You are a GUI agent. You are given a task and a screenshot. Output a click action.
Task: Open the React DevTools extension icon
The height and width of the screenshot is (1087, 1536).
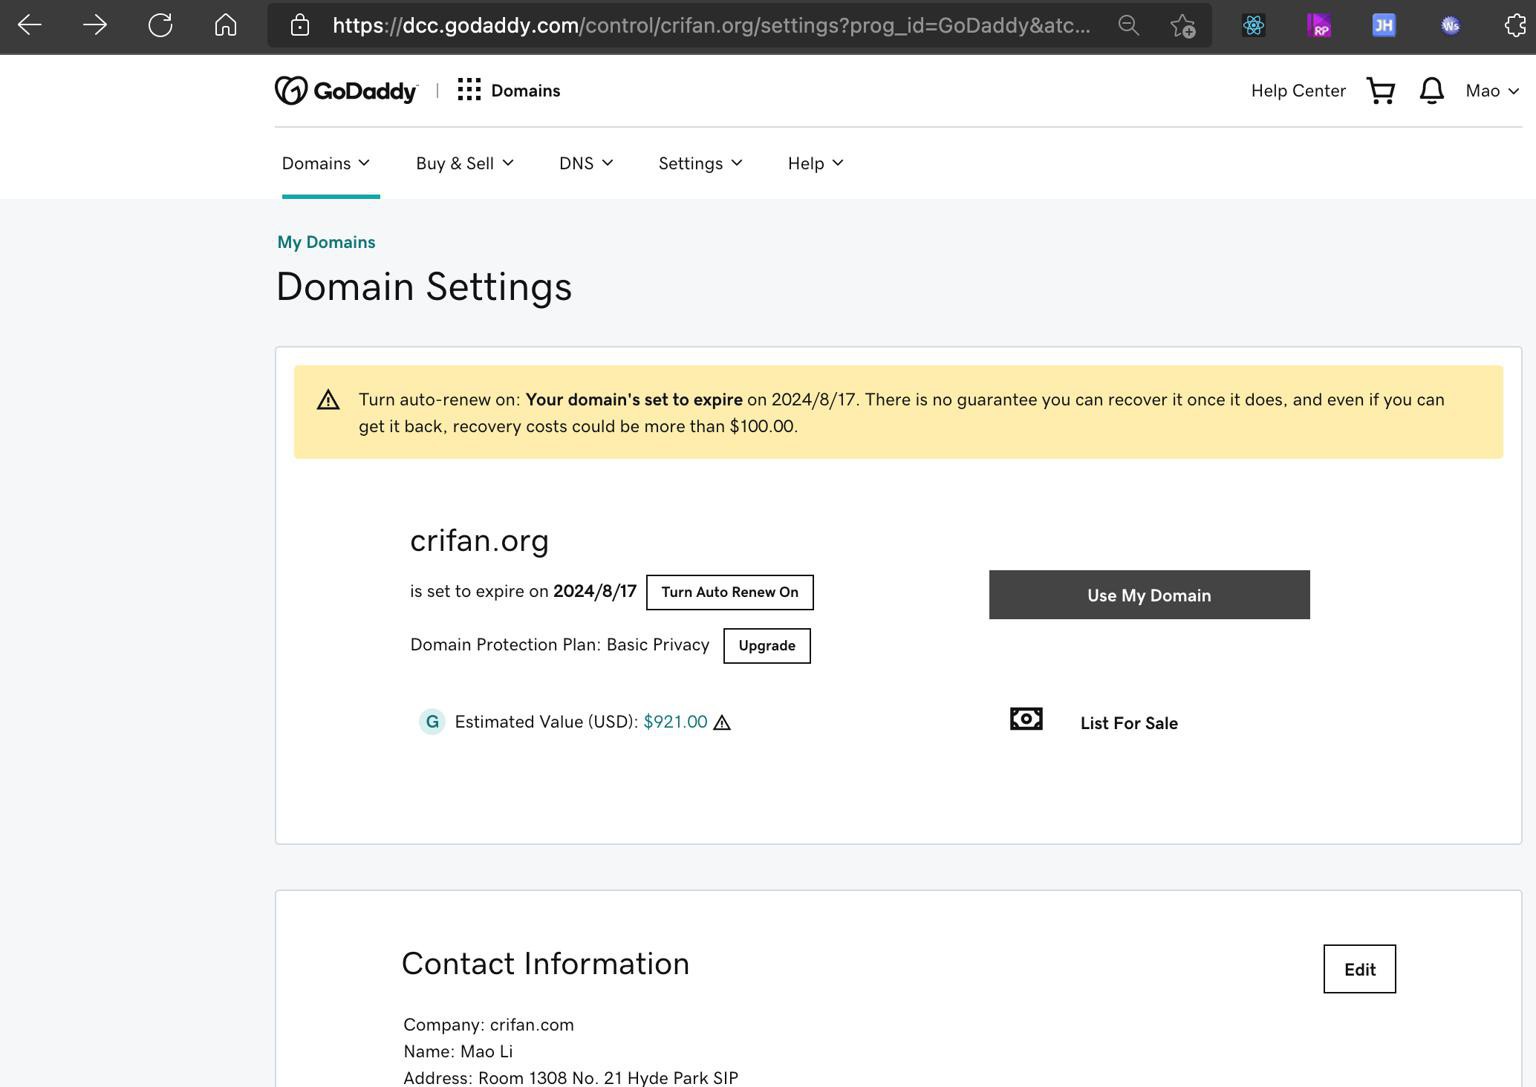1254,25
